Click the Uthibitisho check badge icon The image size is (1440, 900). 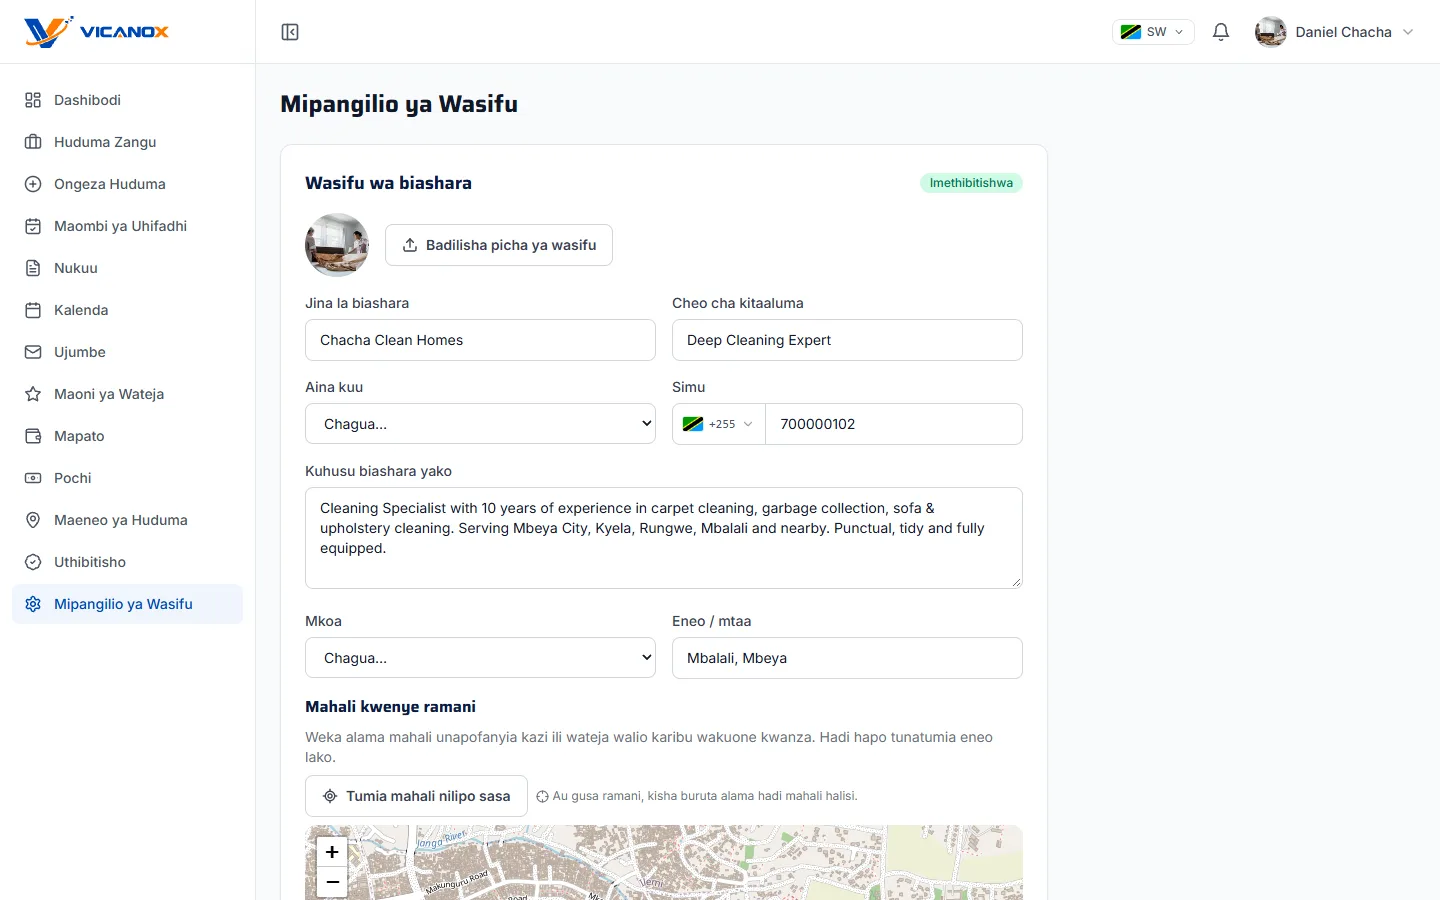pyautogui.click(x=33, y=562)
